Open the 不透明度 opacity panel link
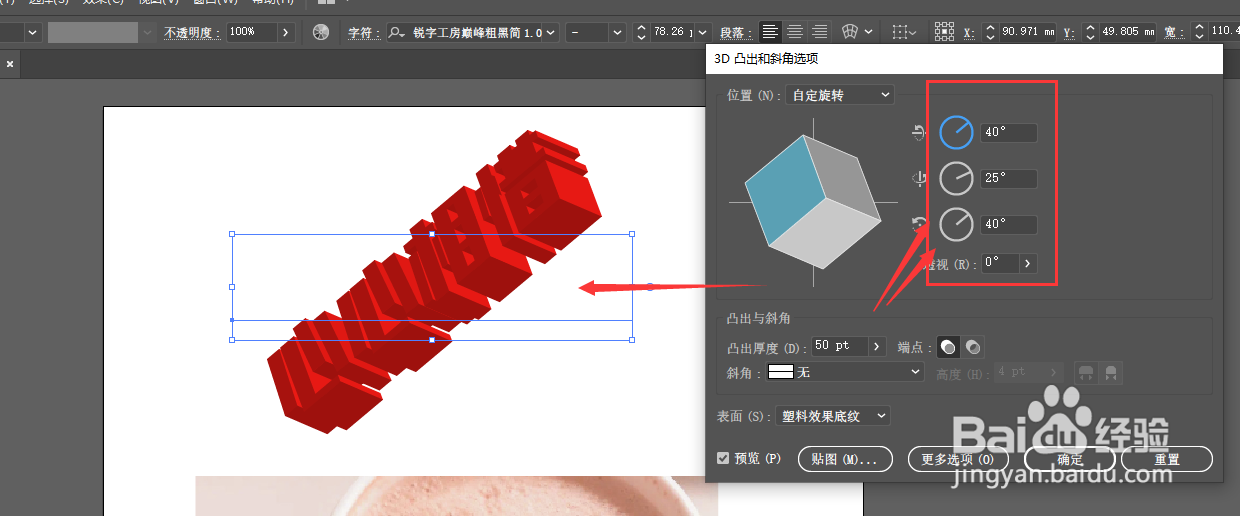Image resolution: width=1240 pixels, height=516 pixels. (x=192, y=33)
